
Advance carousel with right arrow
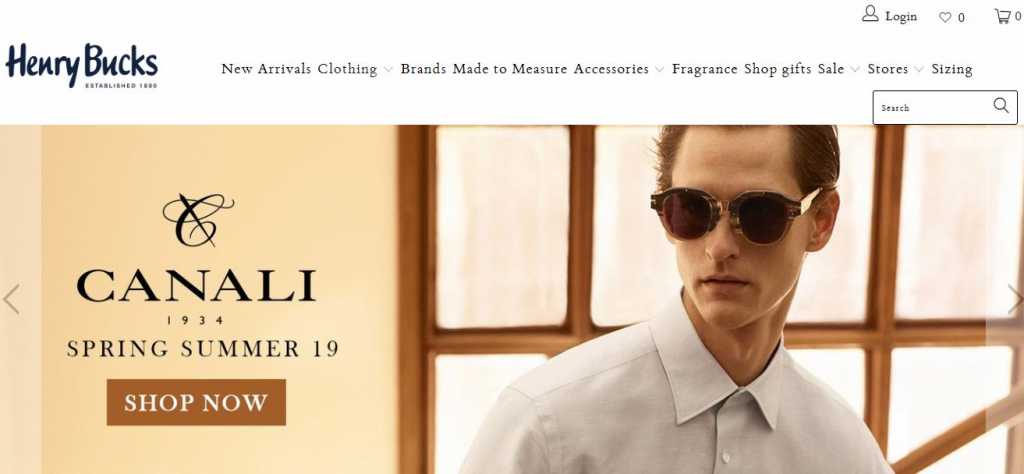coord(1014,299)
